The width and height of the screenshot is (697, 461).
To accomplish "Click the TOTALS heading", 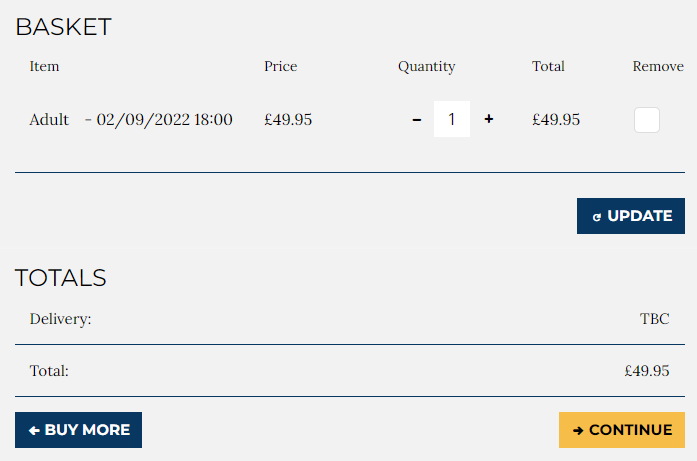I will coord(60,278).
